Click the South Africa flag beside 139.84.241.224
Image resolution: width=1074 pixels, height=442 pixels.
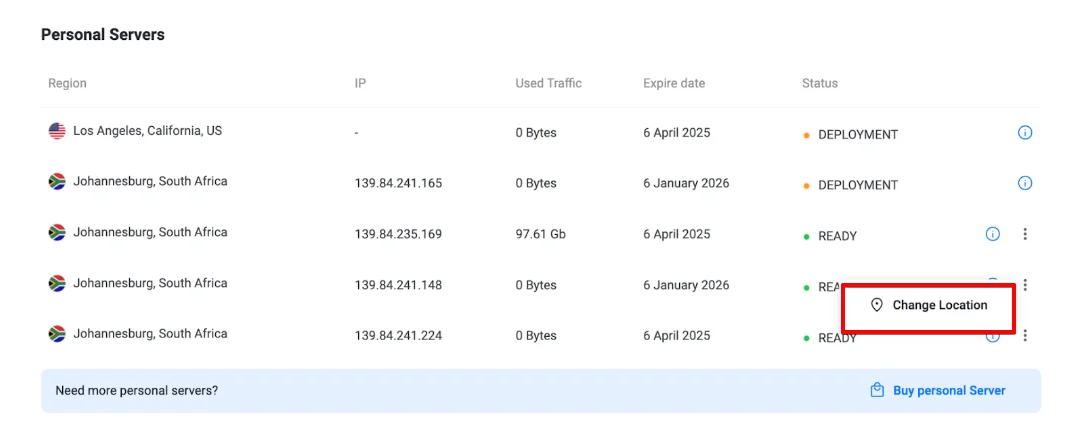click(x=57, y=334)
